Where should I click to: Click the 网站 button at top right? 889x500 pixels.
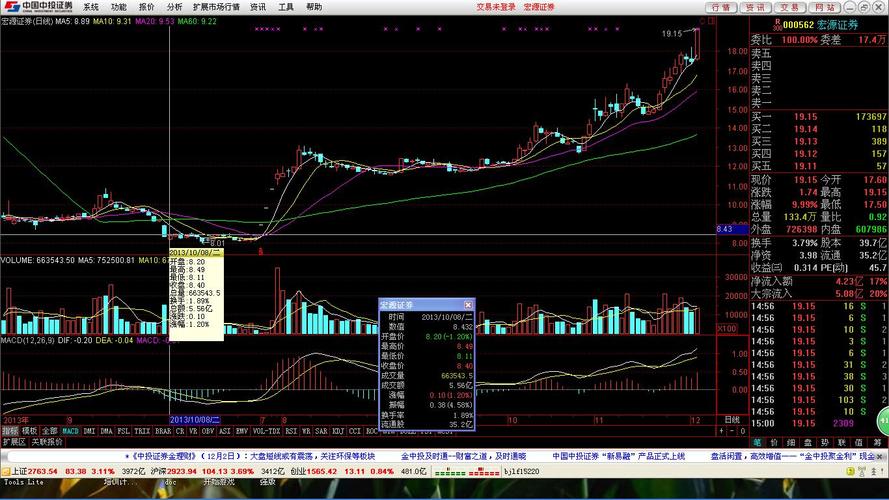(824, 7)
